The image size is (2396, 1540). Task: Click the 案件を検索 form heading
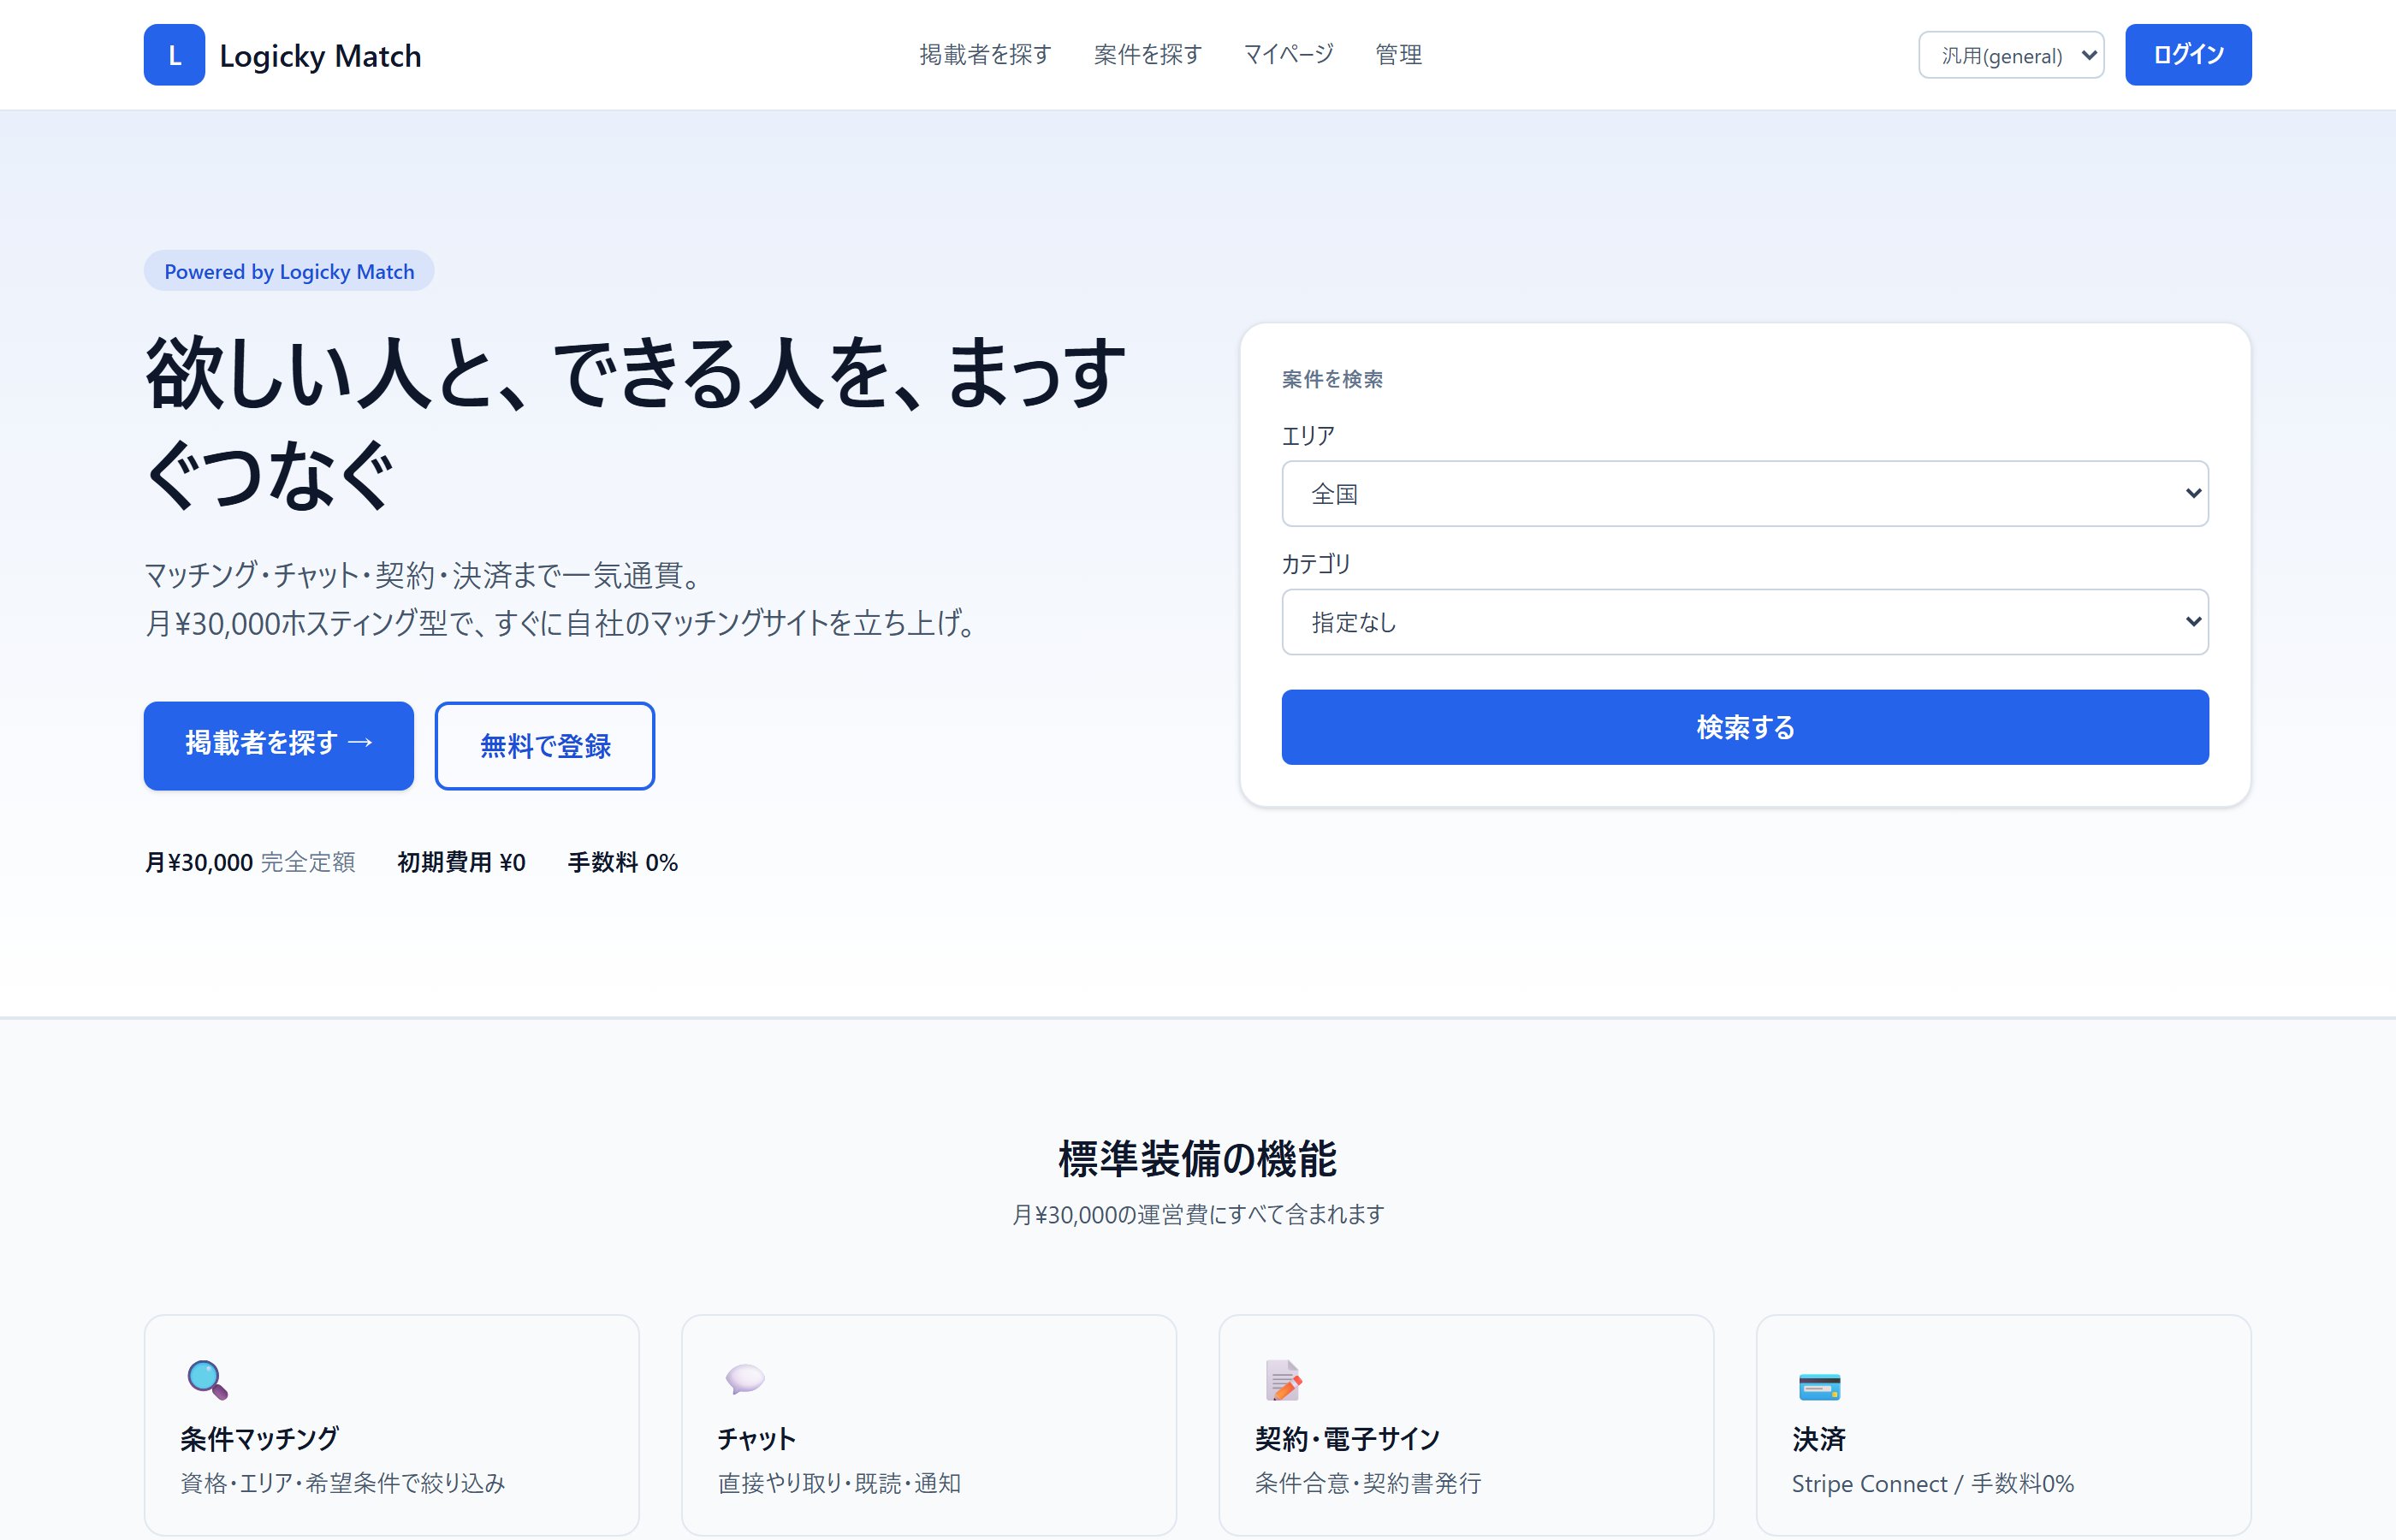[x=1332, y=379]
